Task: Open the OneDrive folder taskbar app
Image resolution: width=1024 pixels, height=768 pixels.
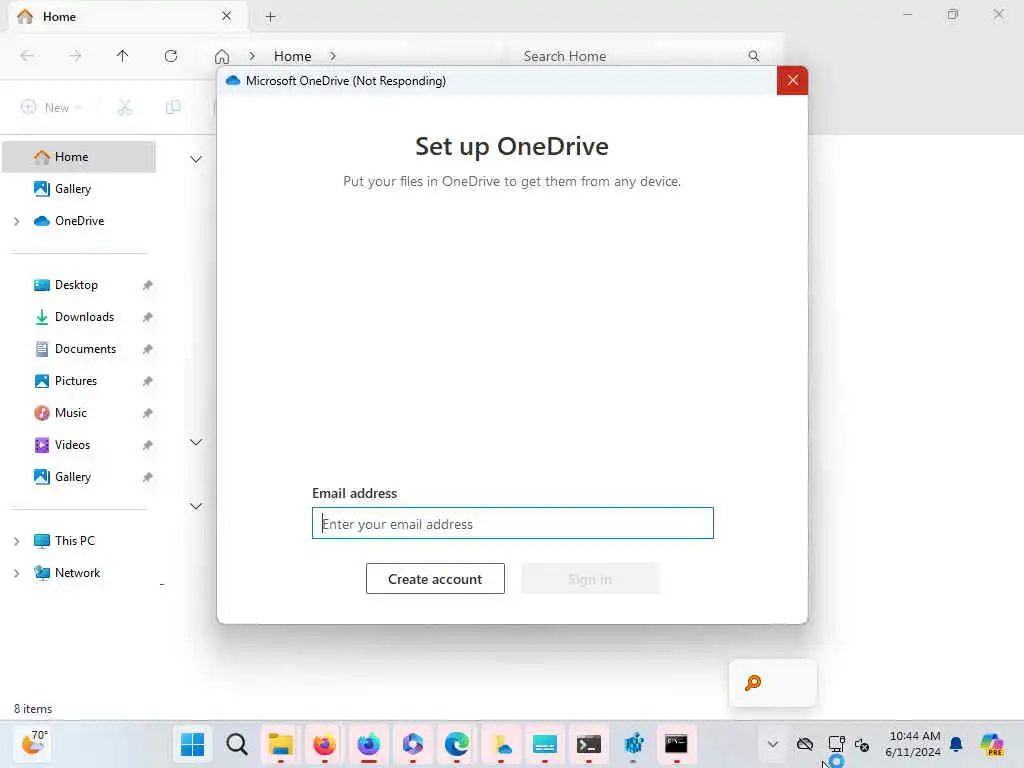Action: pos(501,744)
